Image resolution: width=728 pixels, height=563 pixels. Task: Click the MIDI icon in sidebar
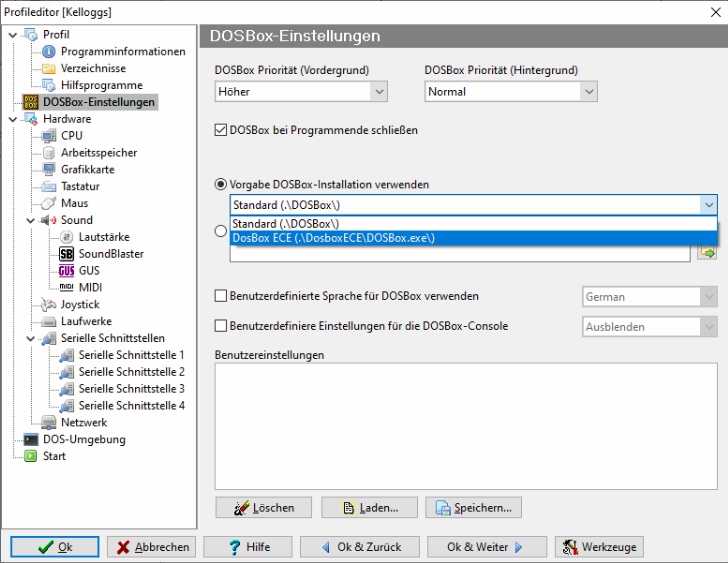point(67,288)
